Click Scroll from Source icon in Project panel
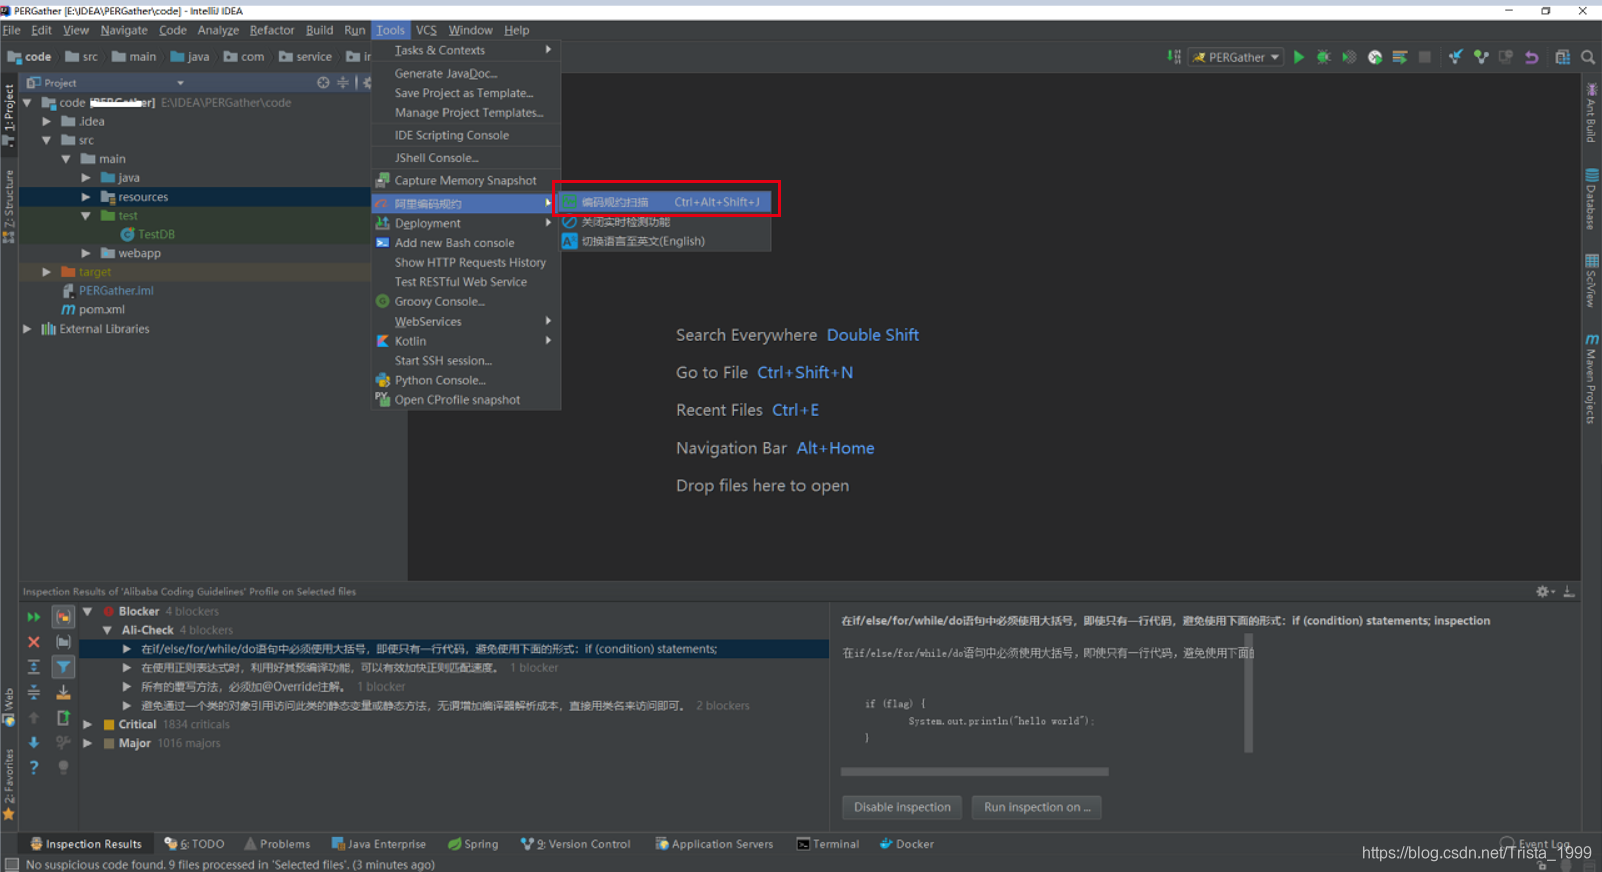This screenshot has width=1602, height=872. (323, 83)
